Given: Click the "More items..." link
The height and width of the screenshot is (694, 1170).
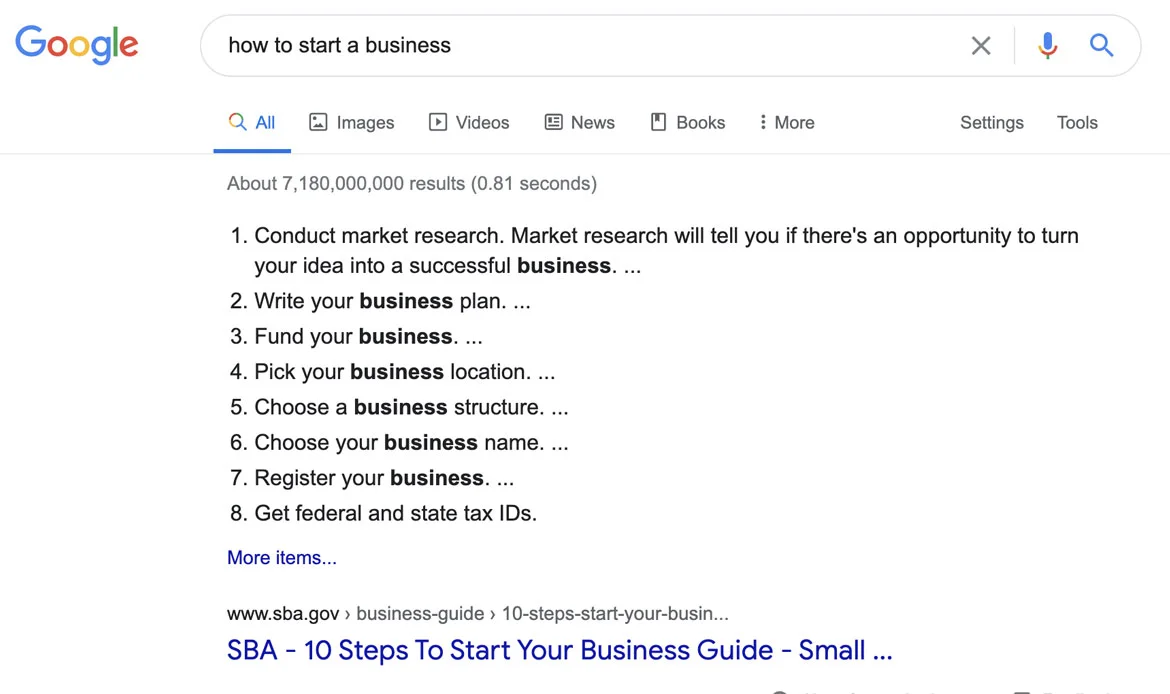Looking at the screenshot, I should [x=282, y=558].
